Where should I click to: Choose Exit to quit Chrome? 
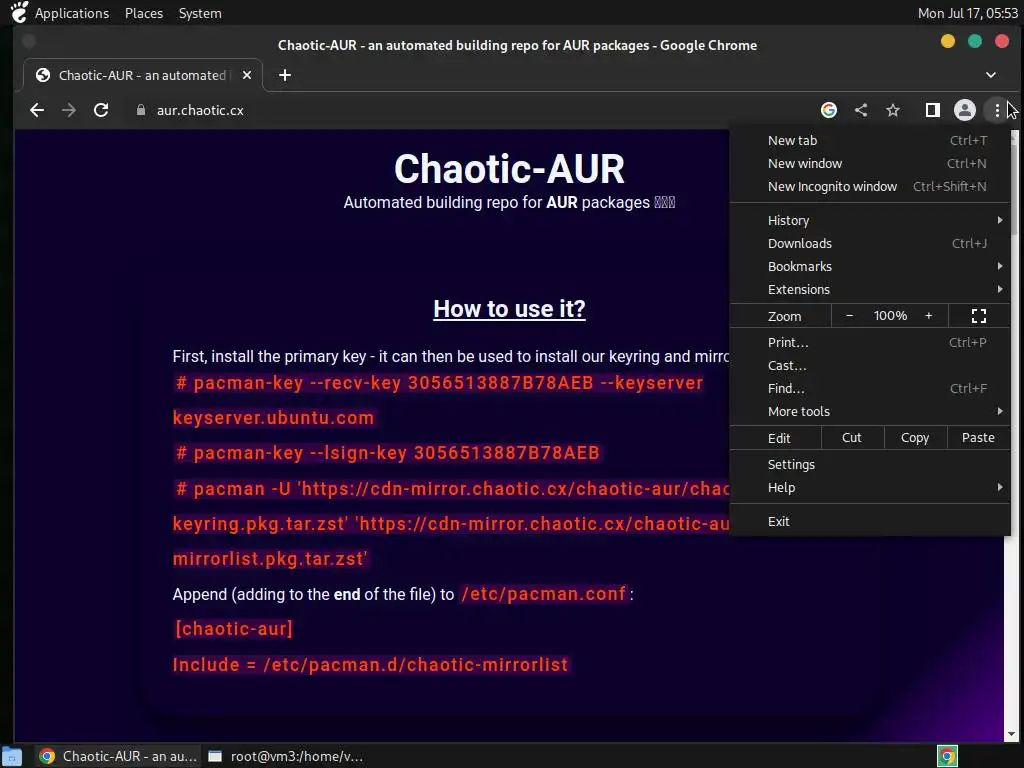[x=870, y=522]
